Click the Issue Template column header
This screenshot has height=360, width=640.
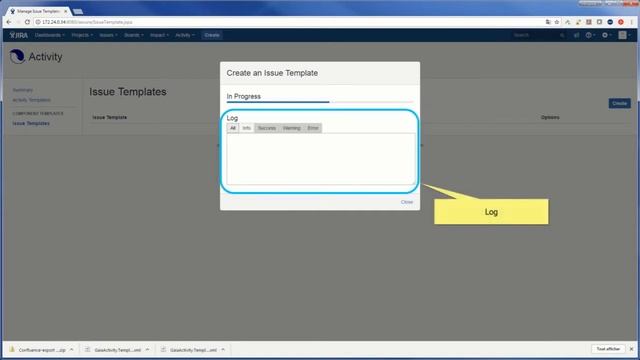109,118
